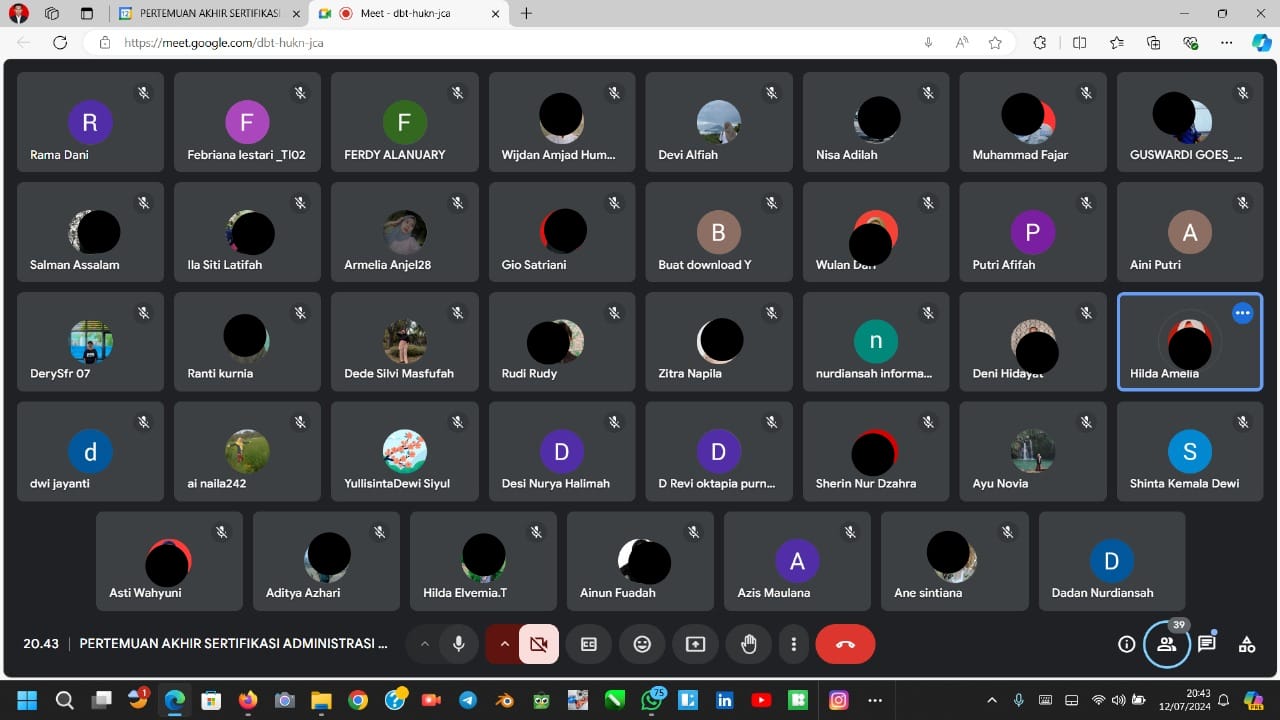Viewport: 1280px width, 720px height.
Task: Expand video settings arrow beside camera
Action: pos(504,645)
